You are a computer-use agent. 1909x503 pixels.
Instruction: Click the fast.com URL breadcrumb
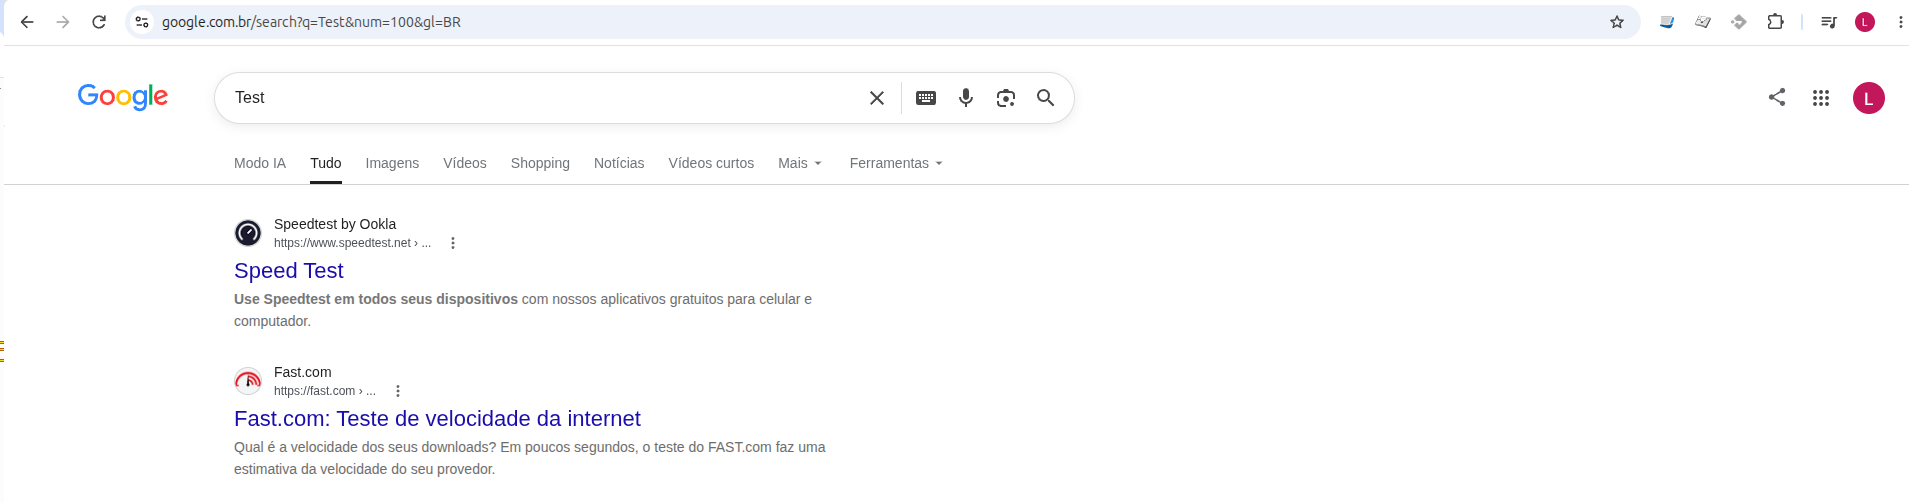325,391
